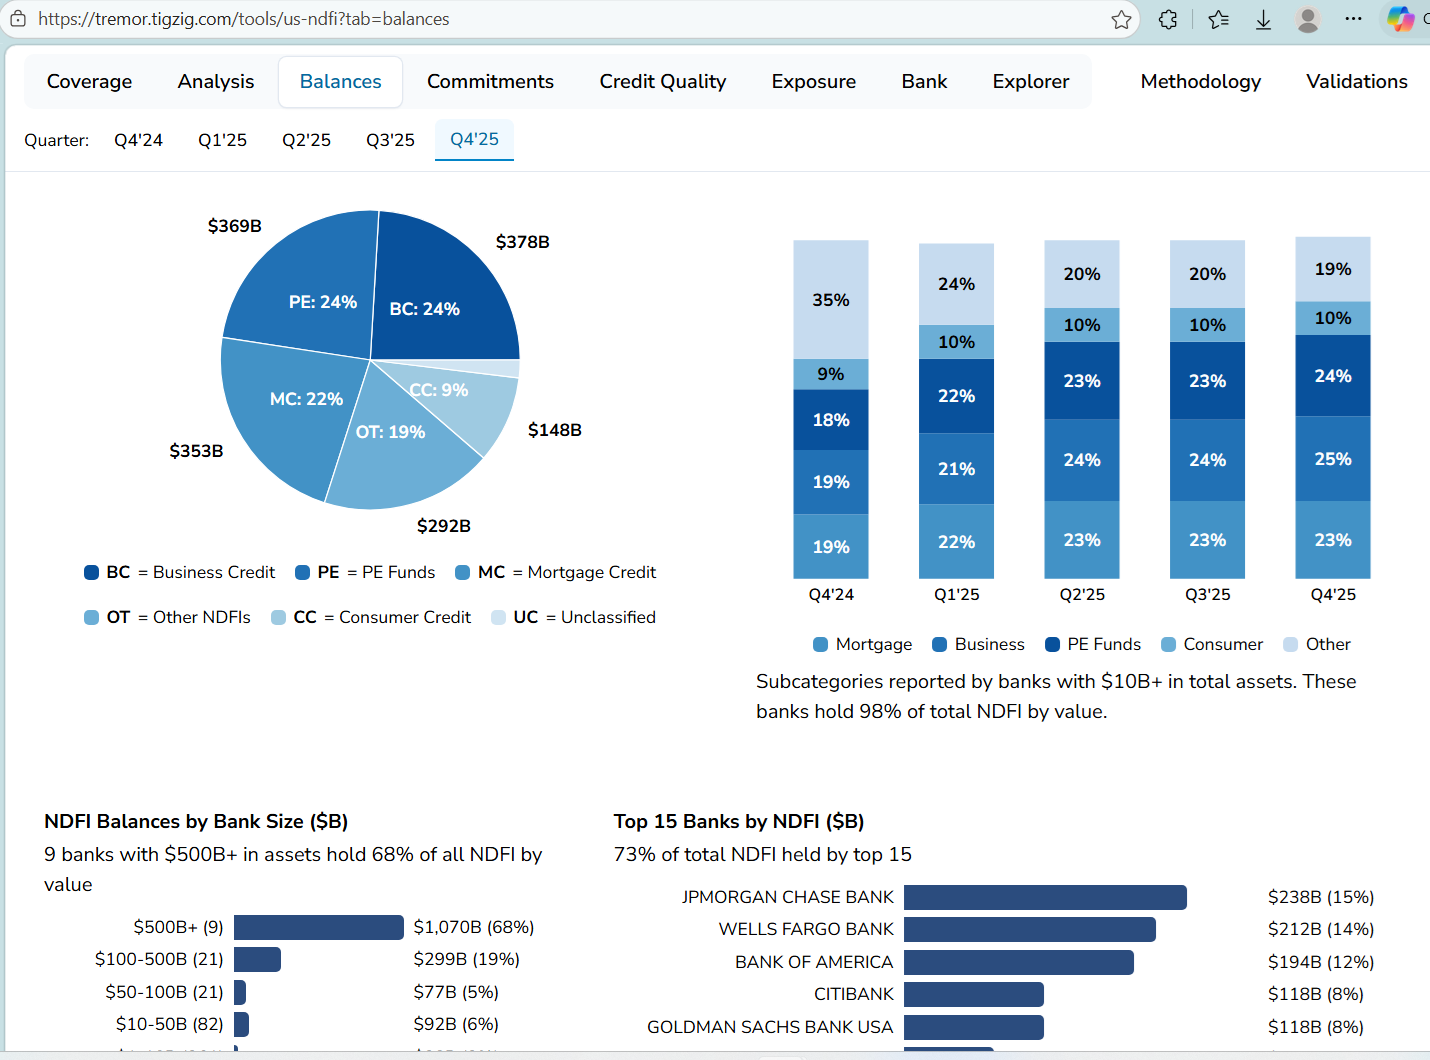This screenshot has height=1060, width=1430.
Task: Click the URL address bar
Action: (570, 19)
